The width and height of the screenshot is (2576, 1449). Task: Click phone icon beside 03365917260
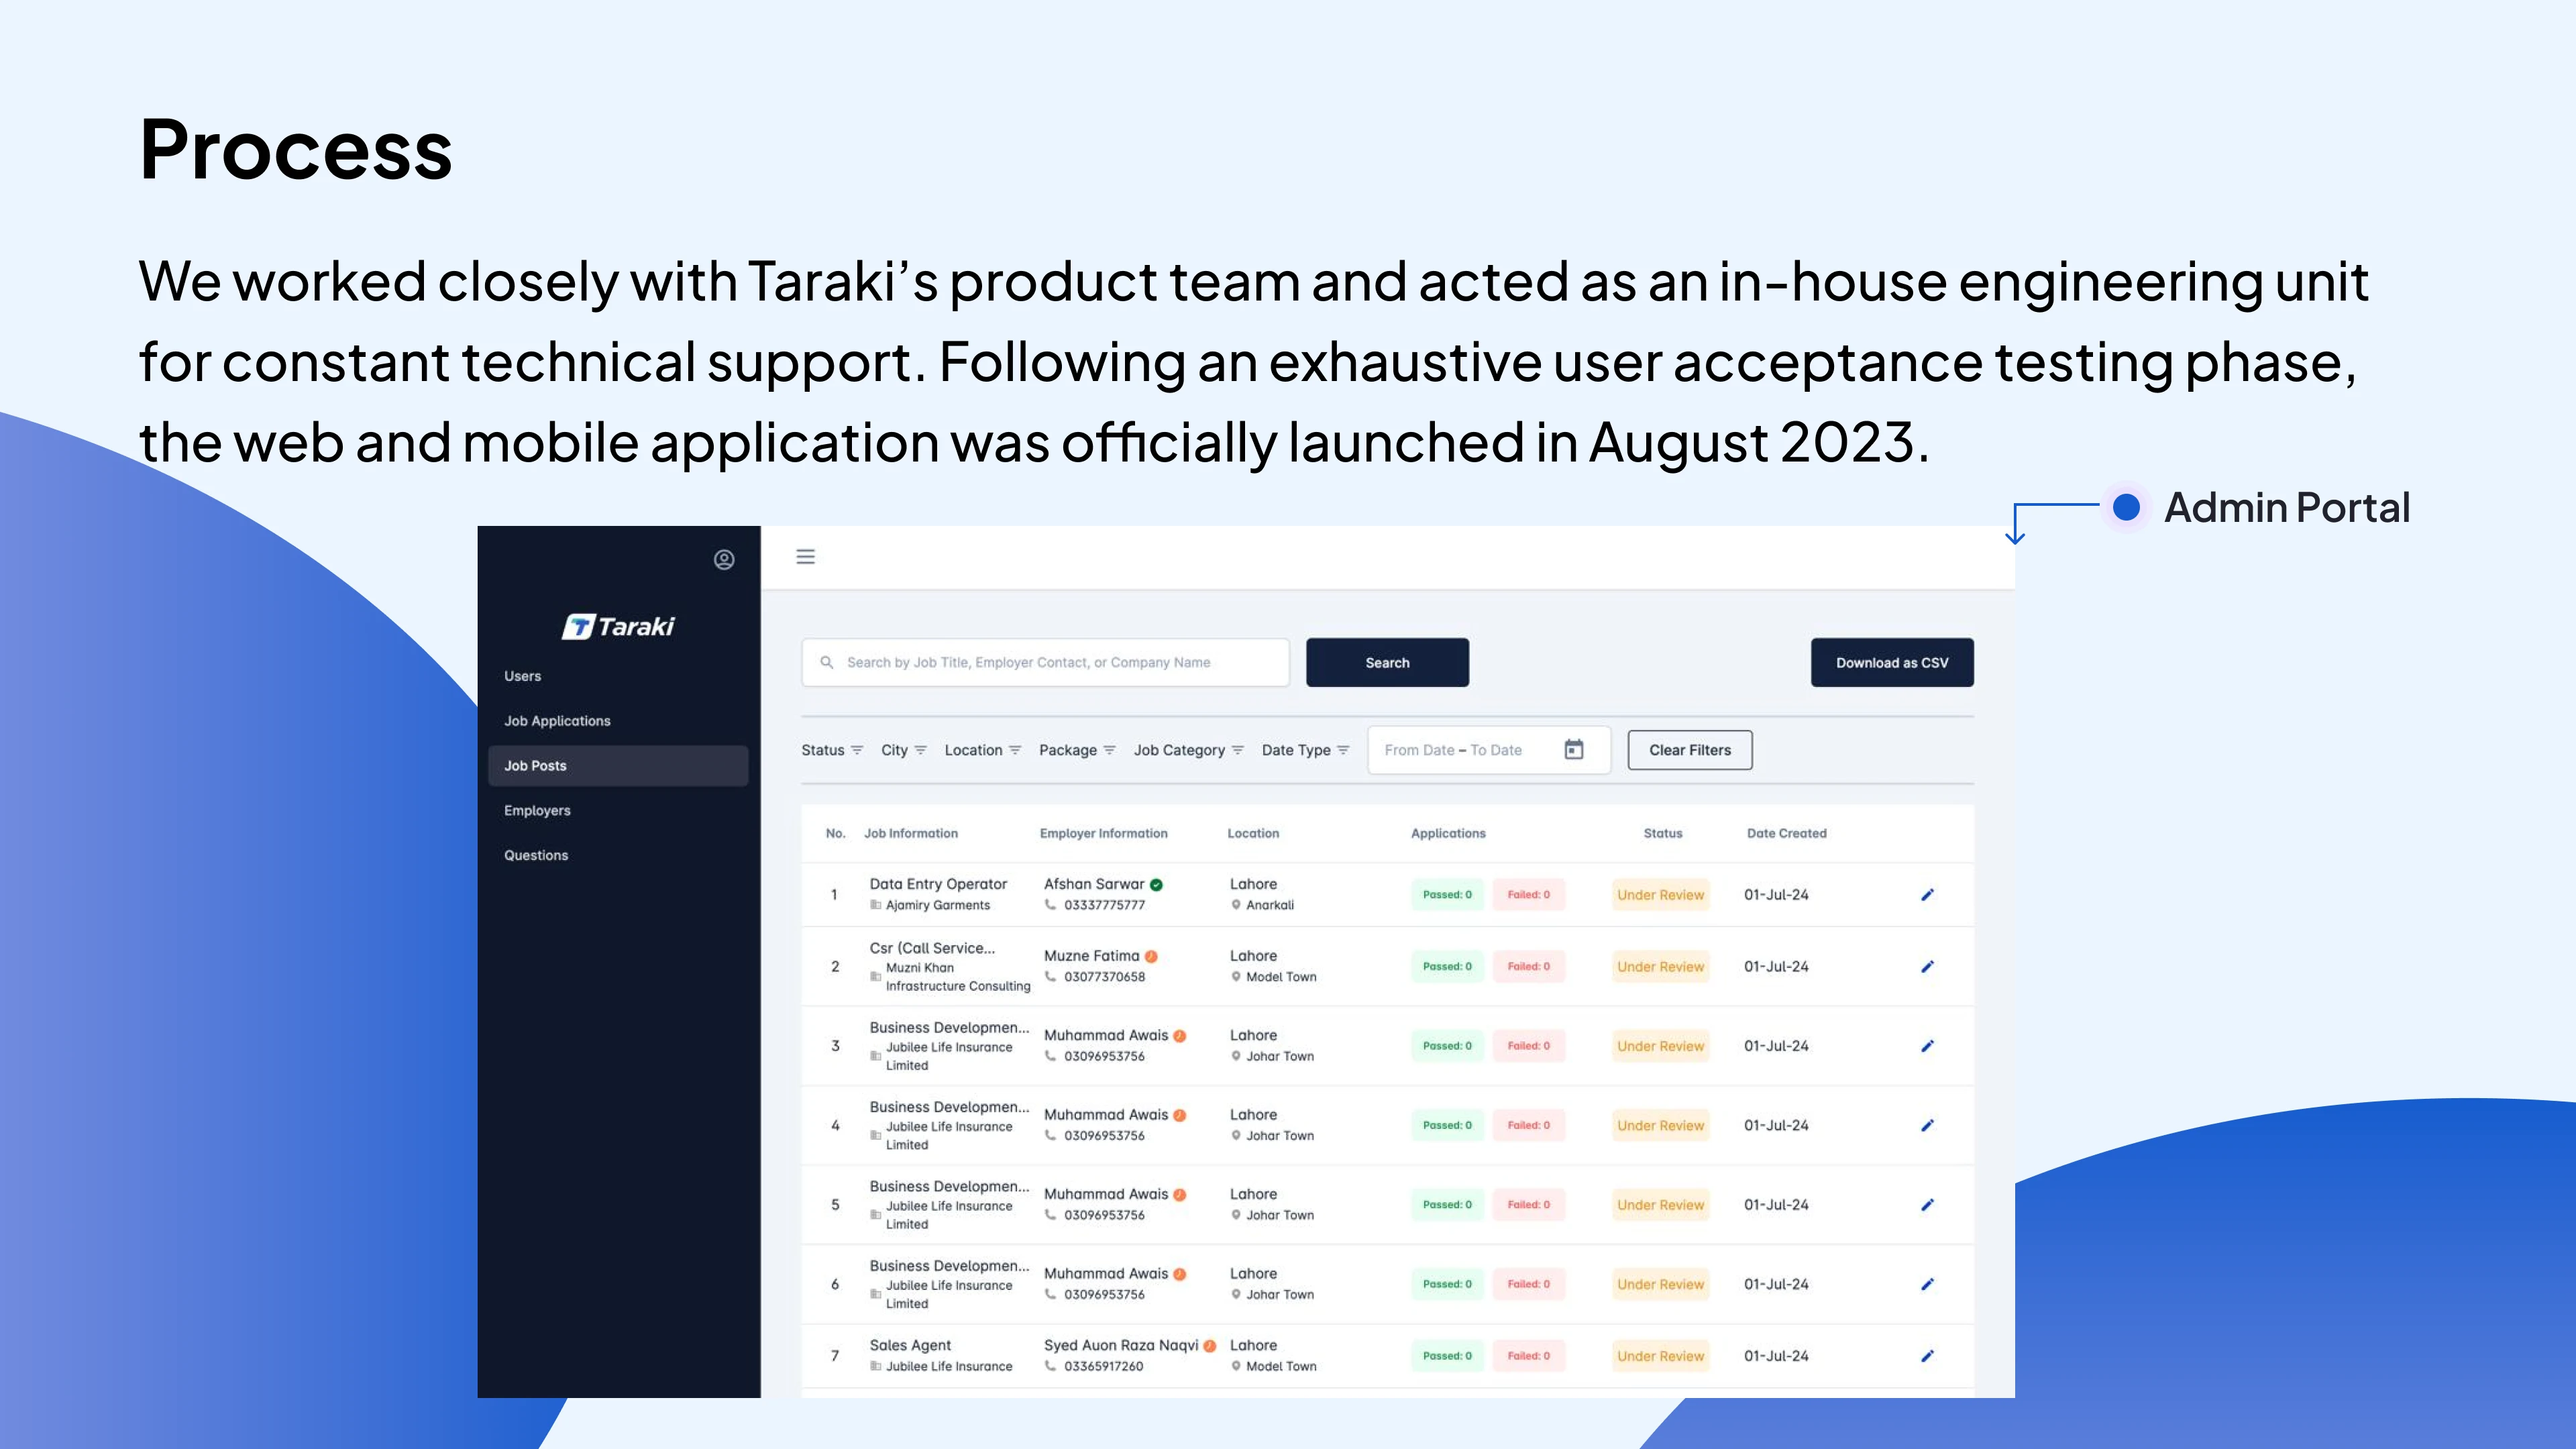tap(1050, 1365)
